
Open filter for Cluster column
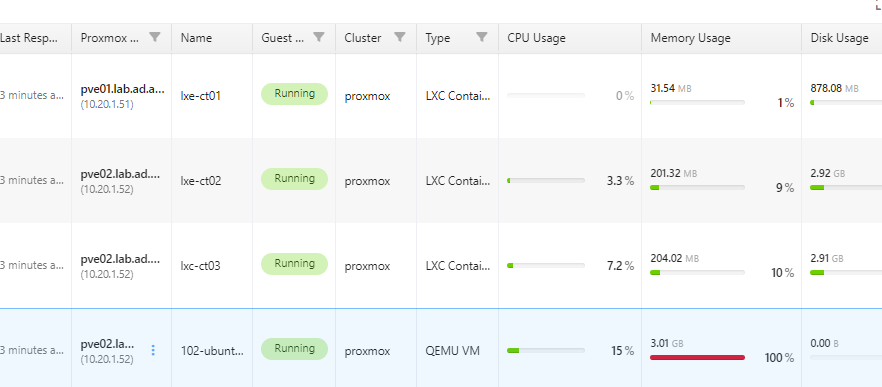(400, 37)
